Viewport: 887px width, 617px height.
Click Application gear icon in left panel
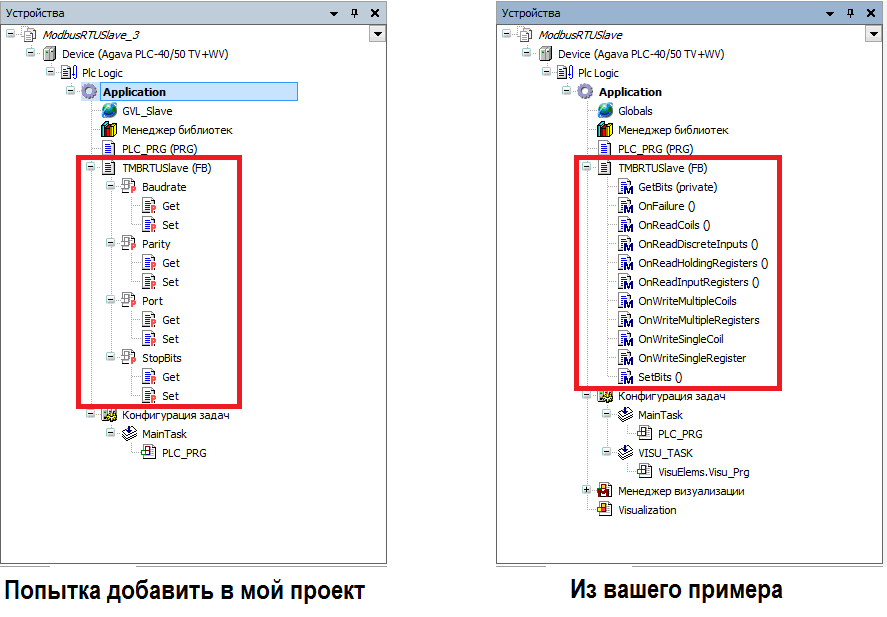coord(89,92)
